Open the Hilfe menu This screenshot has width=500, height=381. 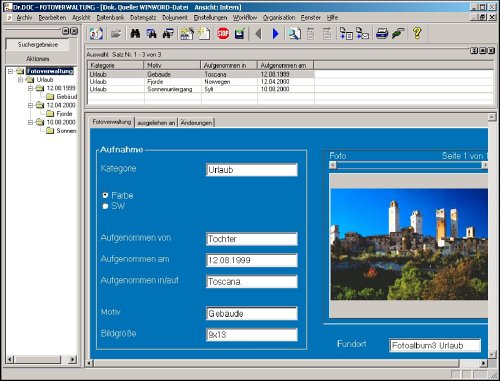coord(332,17)
